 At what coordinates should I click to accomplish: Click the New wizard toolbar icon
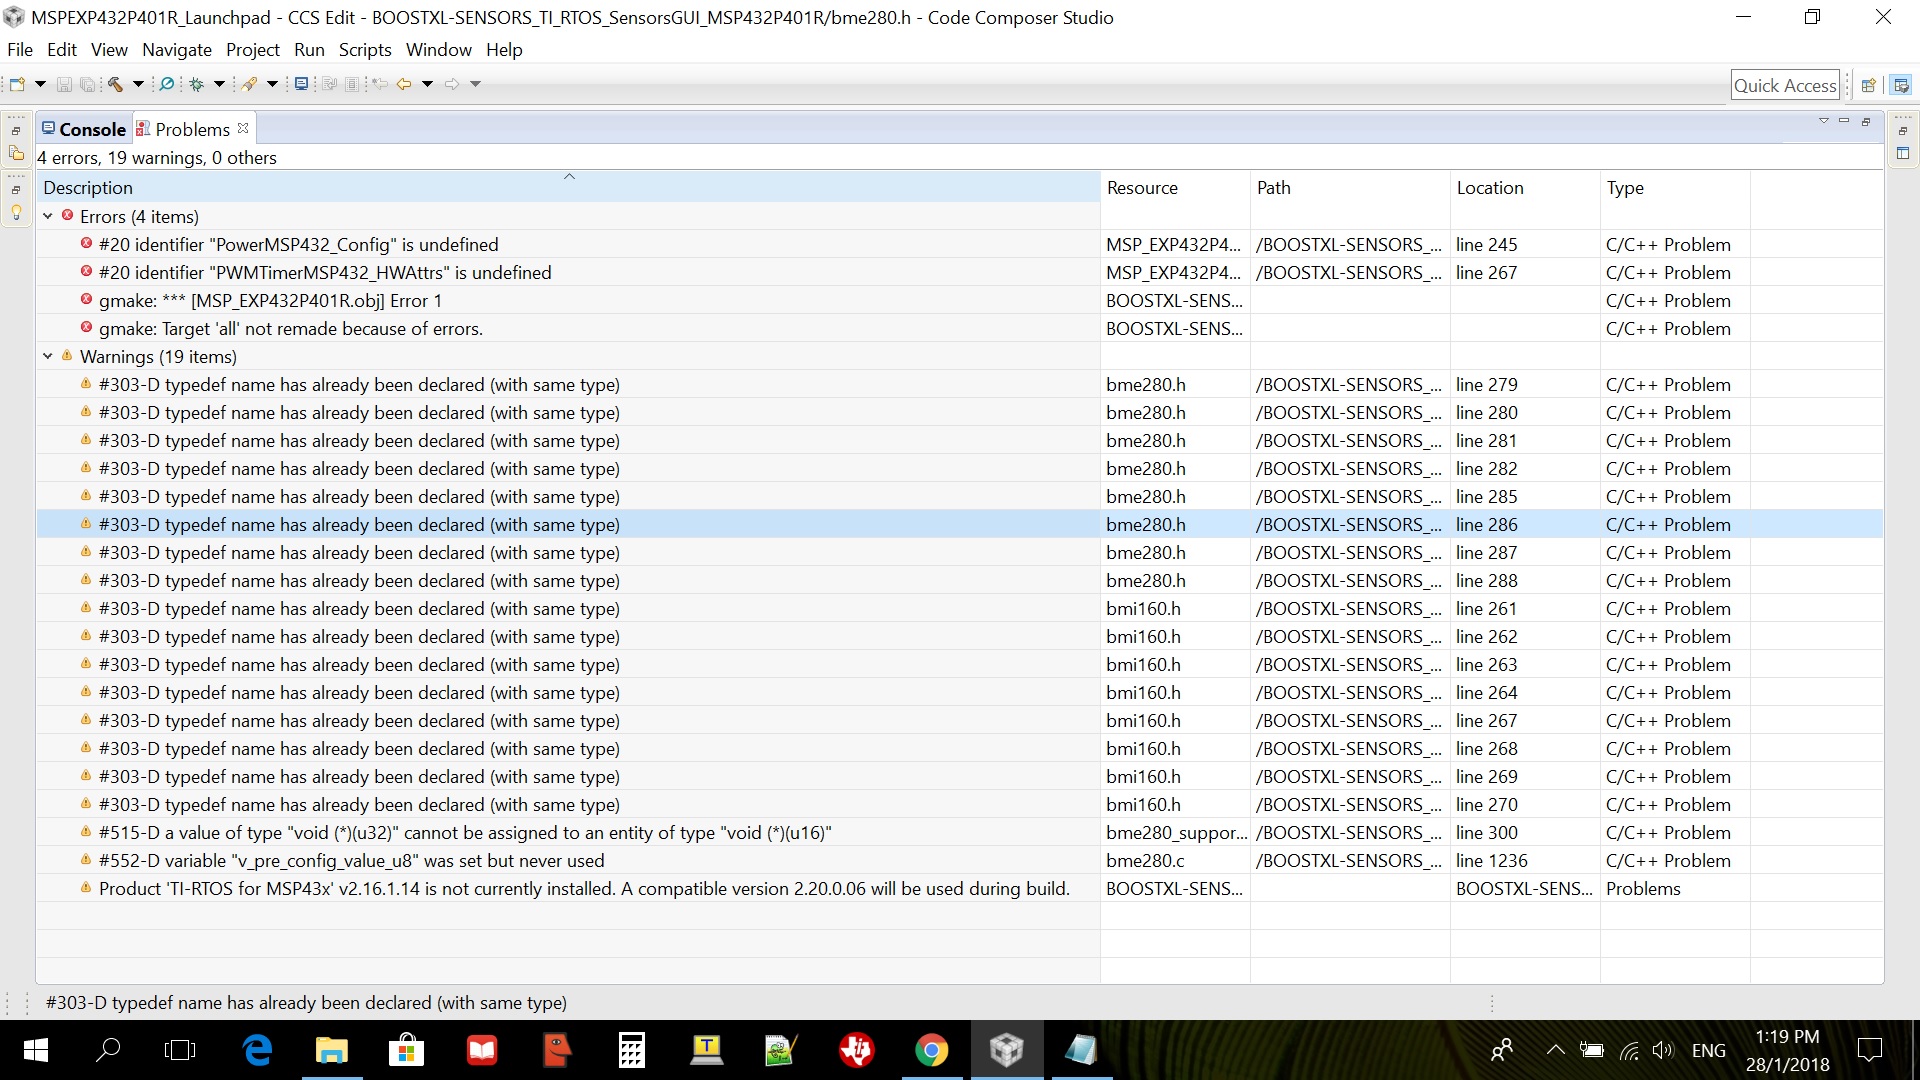pyautogui.click(x=17, y=85)
